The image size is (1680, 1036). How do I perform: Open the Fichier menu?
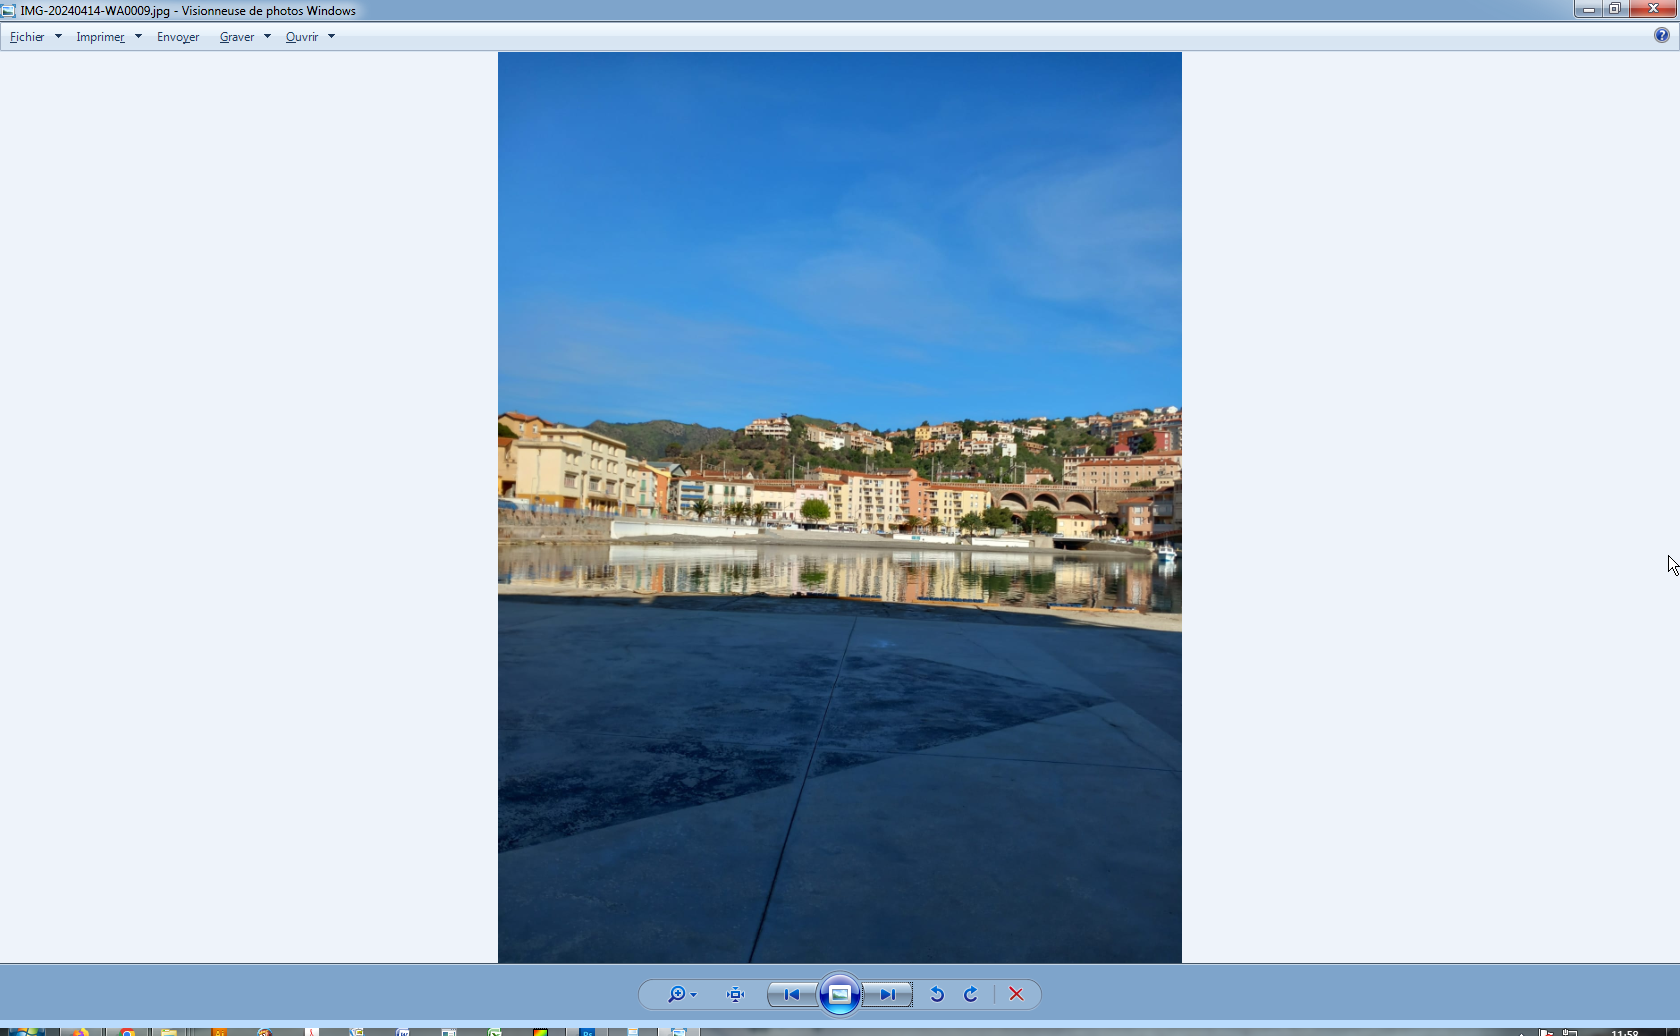pos(27,37)
